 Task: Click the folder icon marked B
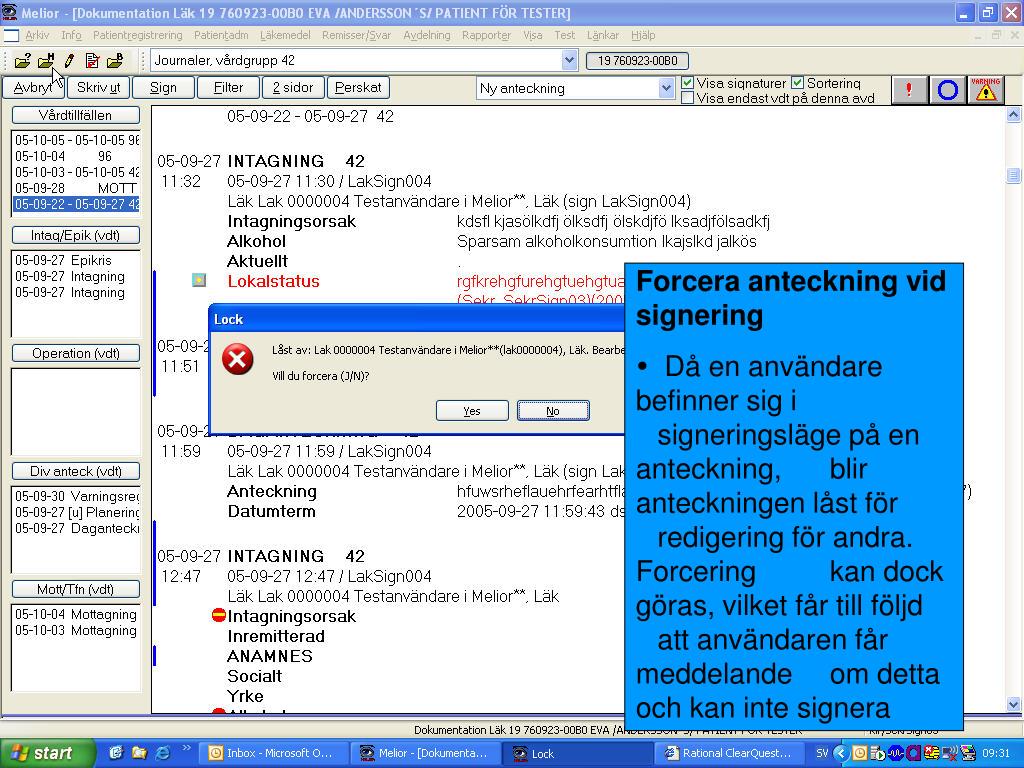115,61
